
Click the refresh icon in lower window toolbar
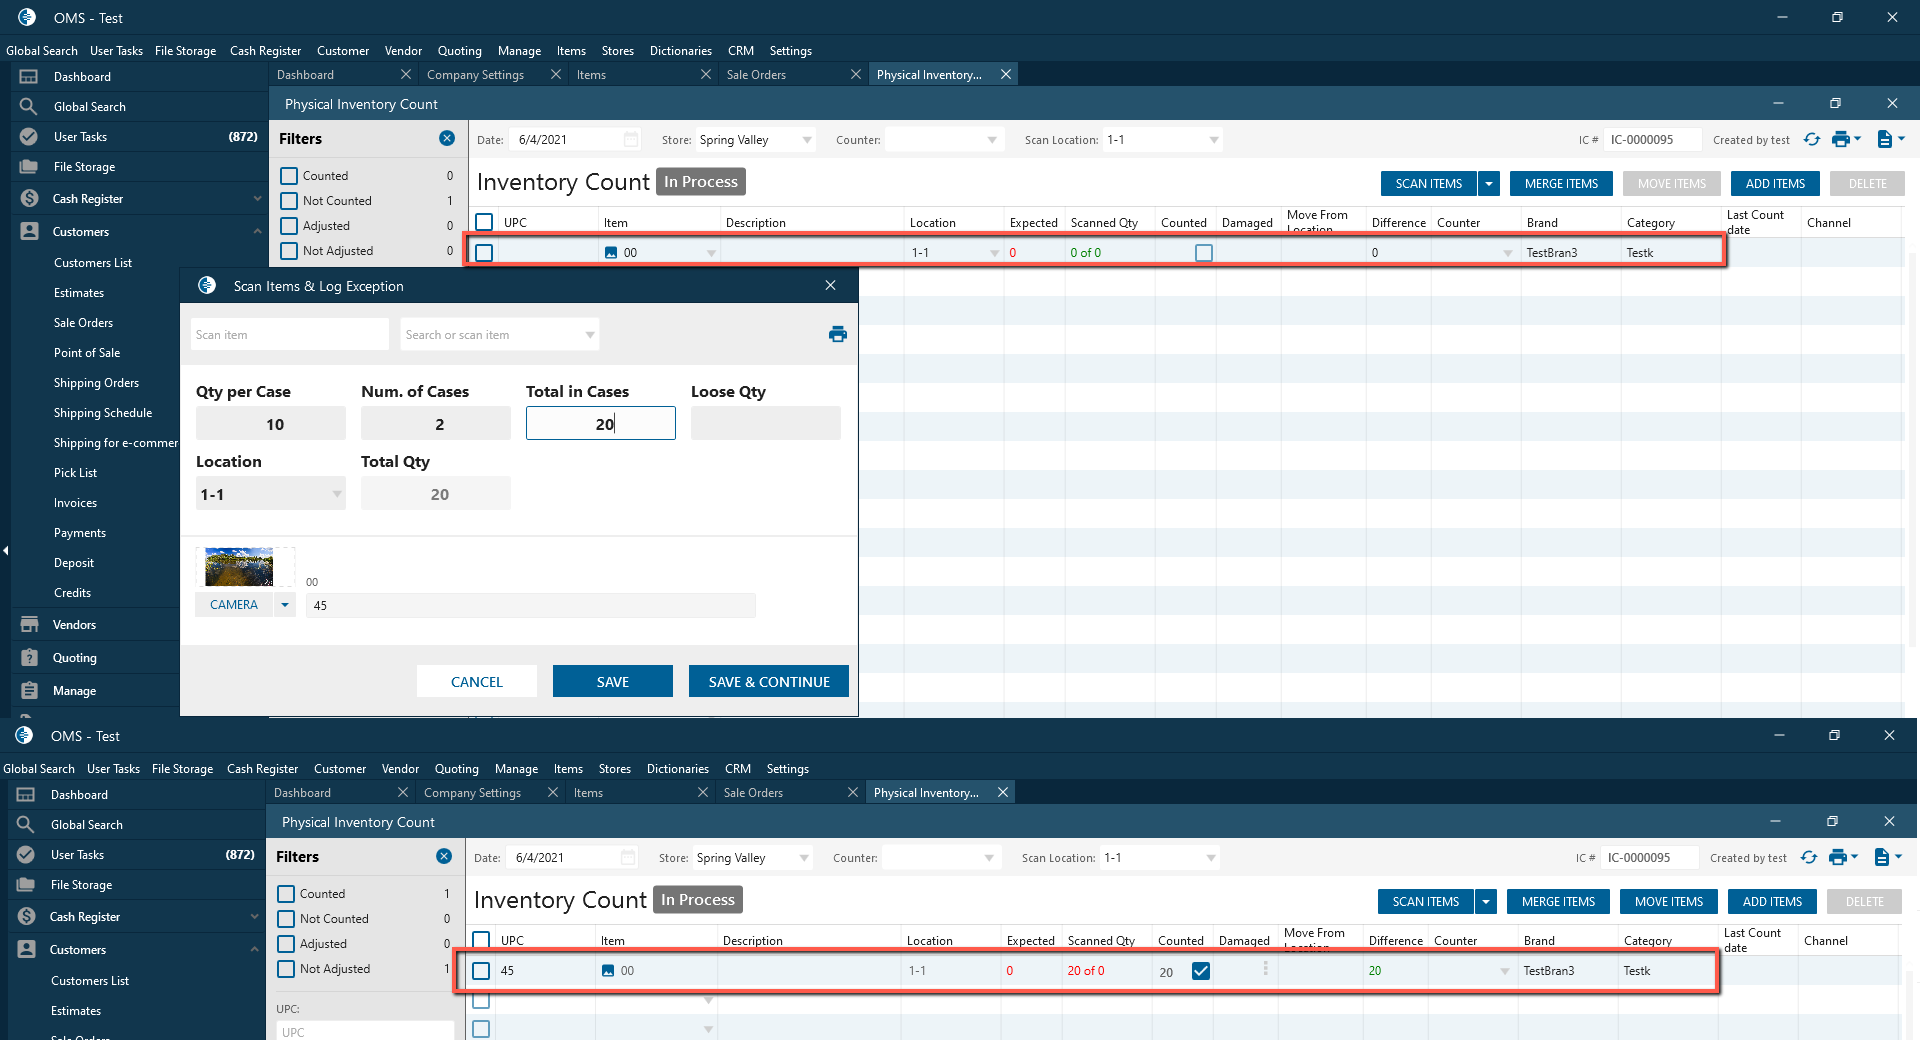[x=1809, y=858]
